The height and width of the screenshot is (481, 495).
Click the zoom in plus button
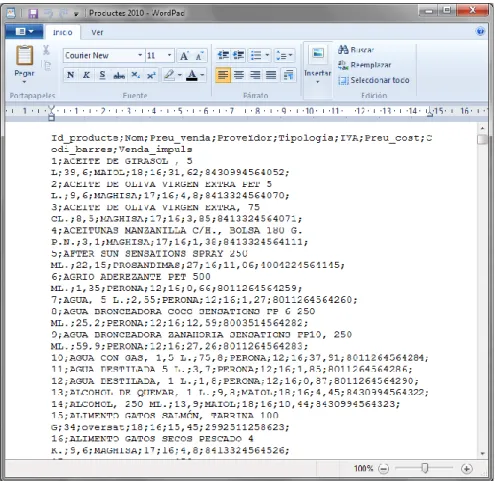[467, 469]
